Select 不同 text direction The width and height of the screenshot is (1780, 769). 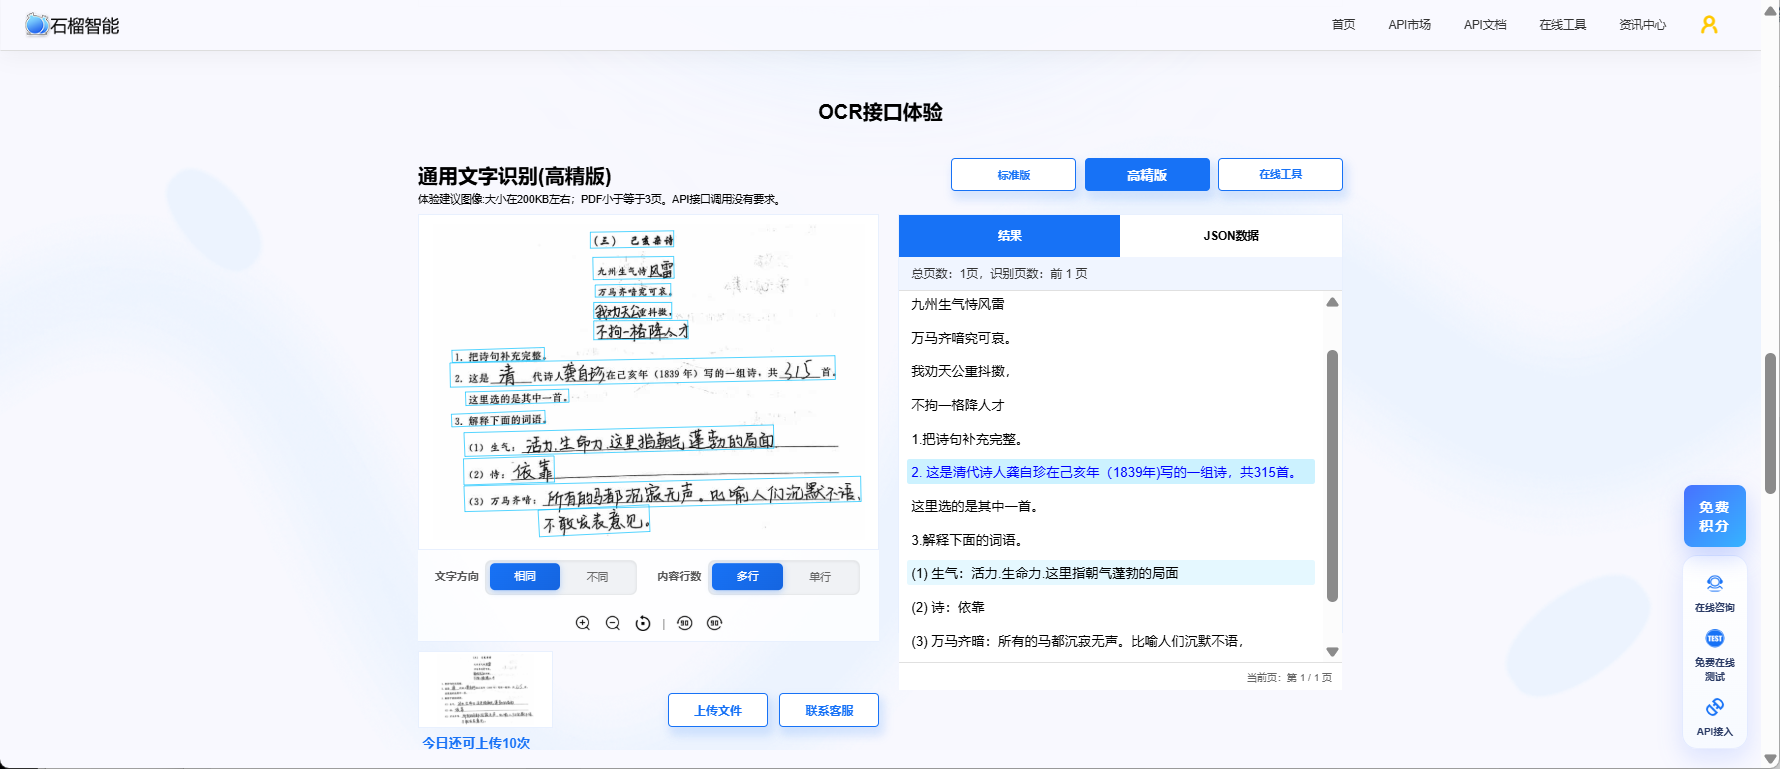[598, 577]
